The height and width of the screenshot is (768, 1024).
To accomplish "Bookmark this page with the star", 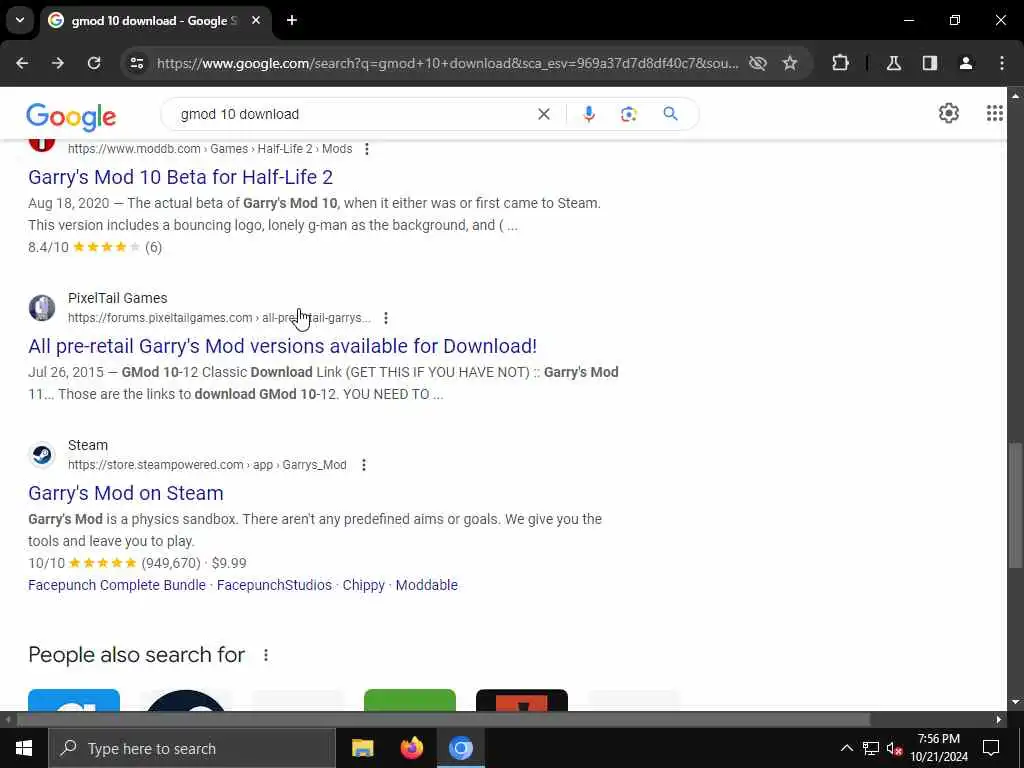I will [790, 63].
